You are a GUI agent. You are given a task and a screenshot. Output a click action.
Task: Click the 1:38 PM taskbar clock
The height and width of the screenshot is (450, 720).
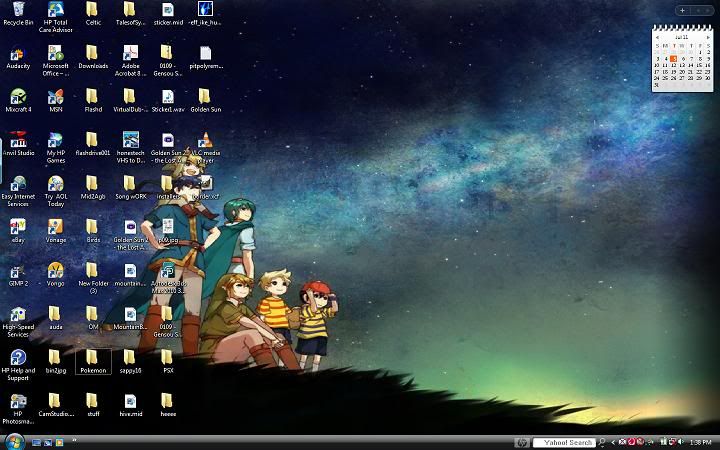[x=700, y=443]
